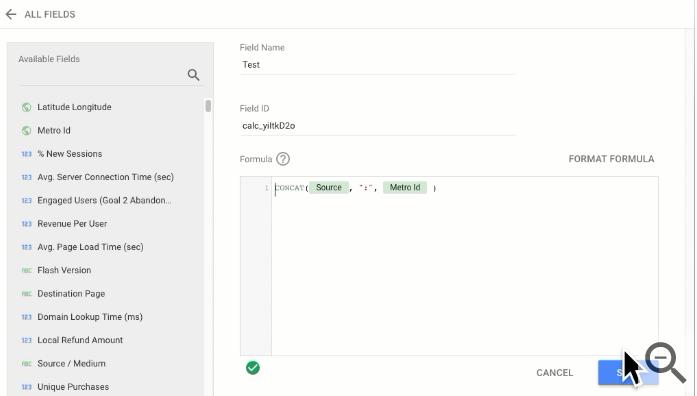Click the number icon beside Engaged Users
This screenshot has width=697, height=396.
tap(27, 200)
